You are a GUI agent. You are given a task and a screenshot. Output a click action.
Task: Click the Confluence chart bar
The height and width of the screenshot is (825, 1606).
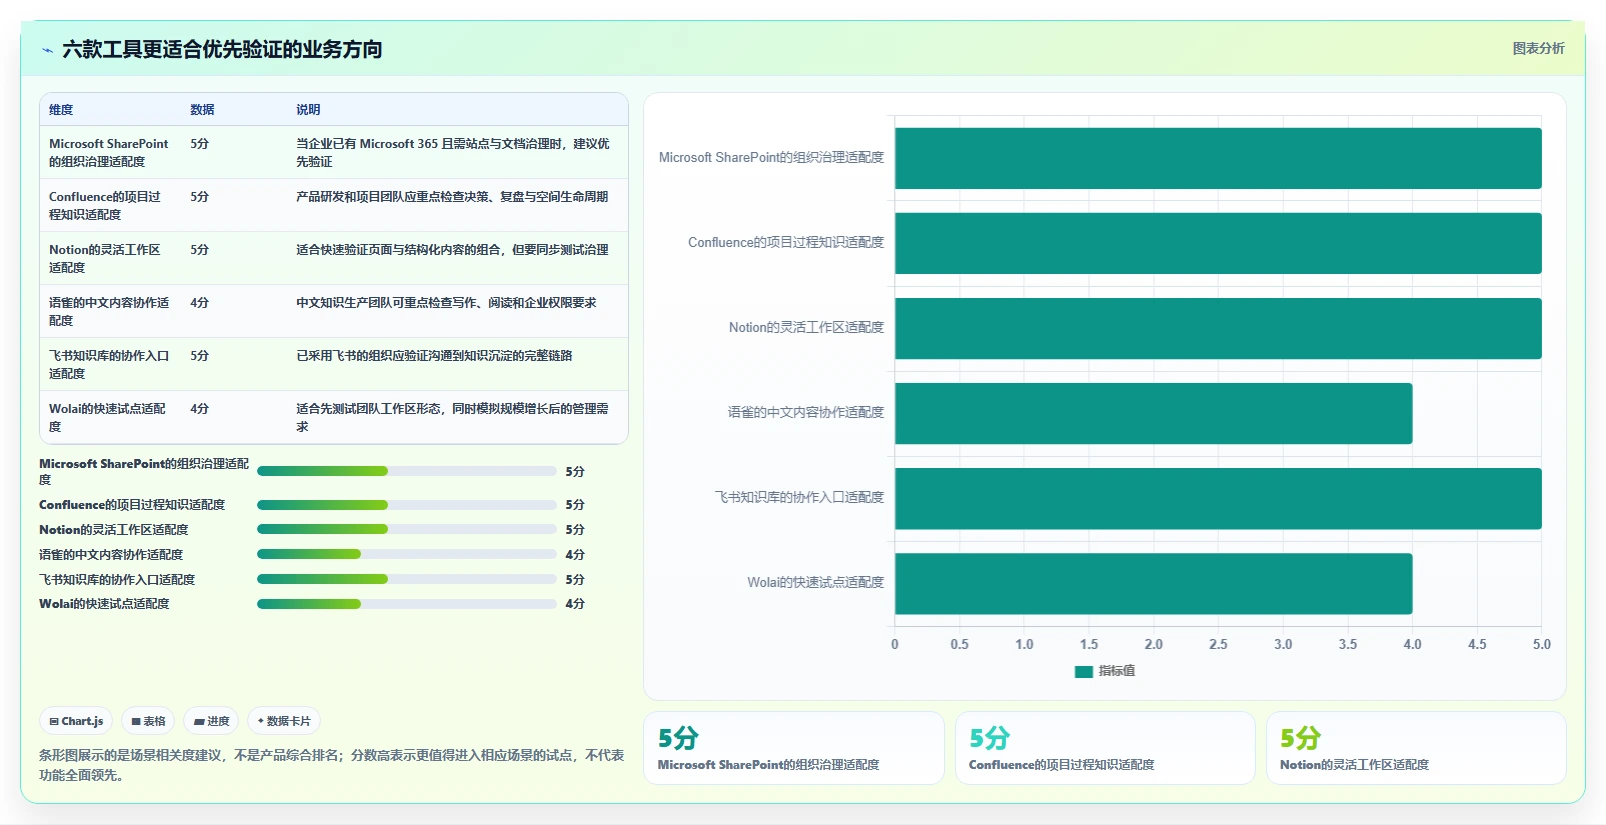click(x=1218, y=243)
